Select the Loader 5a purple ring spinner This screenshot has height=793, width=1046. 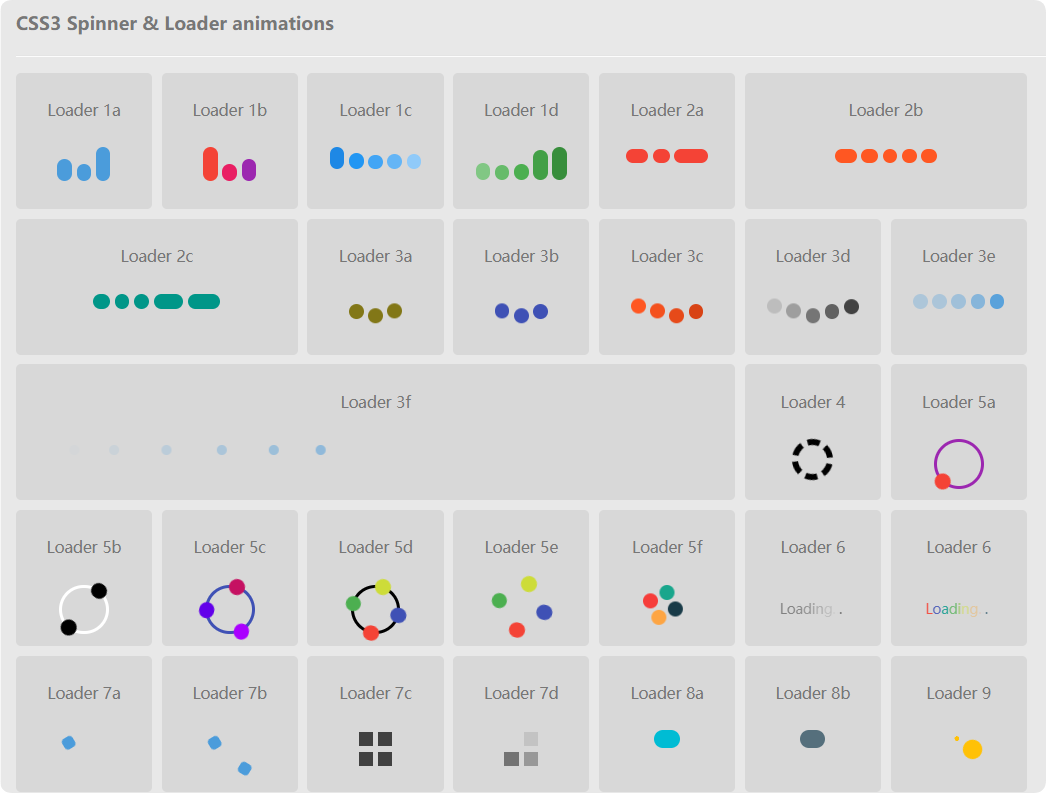pyautogui.click(x=958, y=464)
